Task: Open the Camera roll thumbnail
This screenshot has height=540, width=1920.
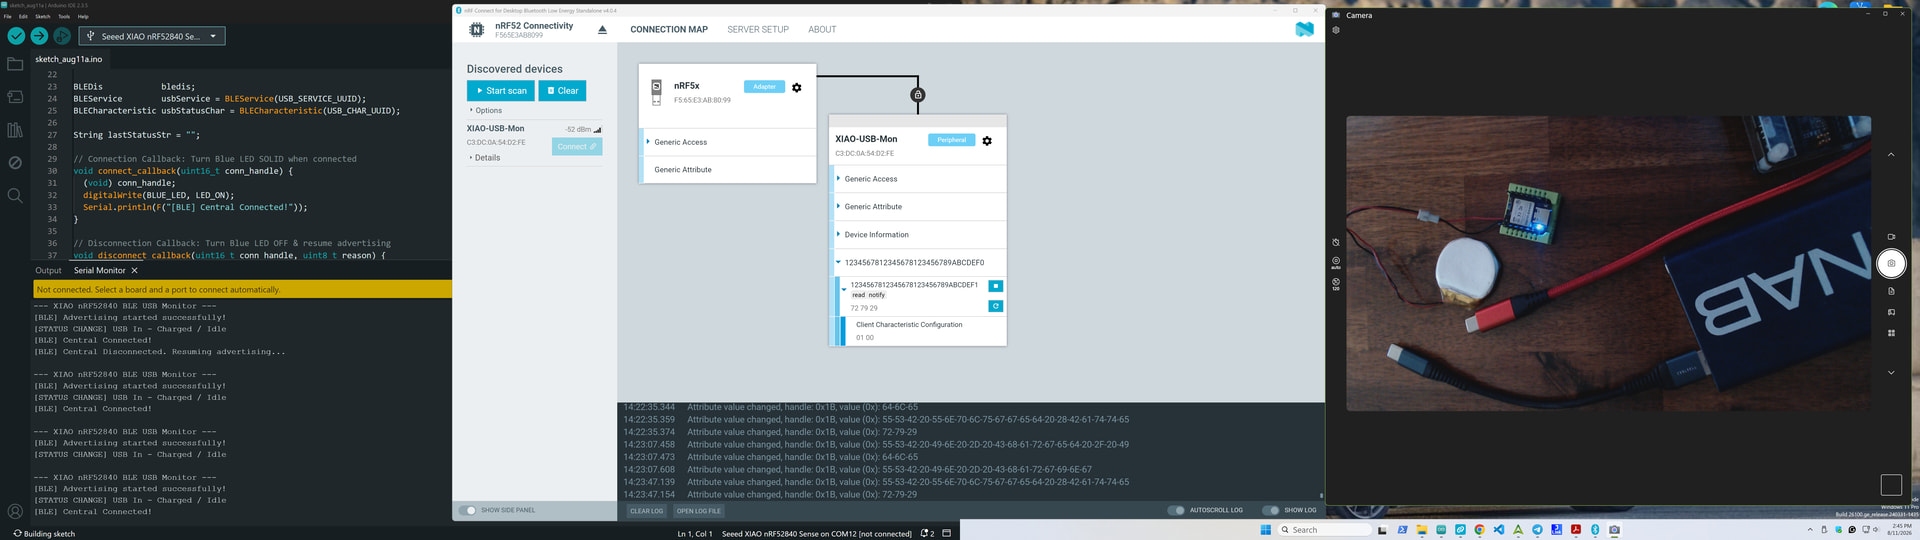Action: (x=1891, y=485)
